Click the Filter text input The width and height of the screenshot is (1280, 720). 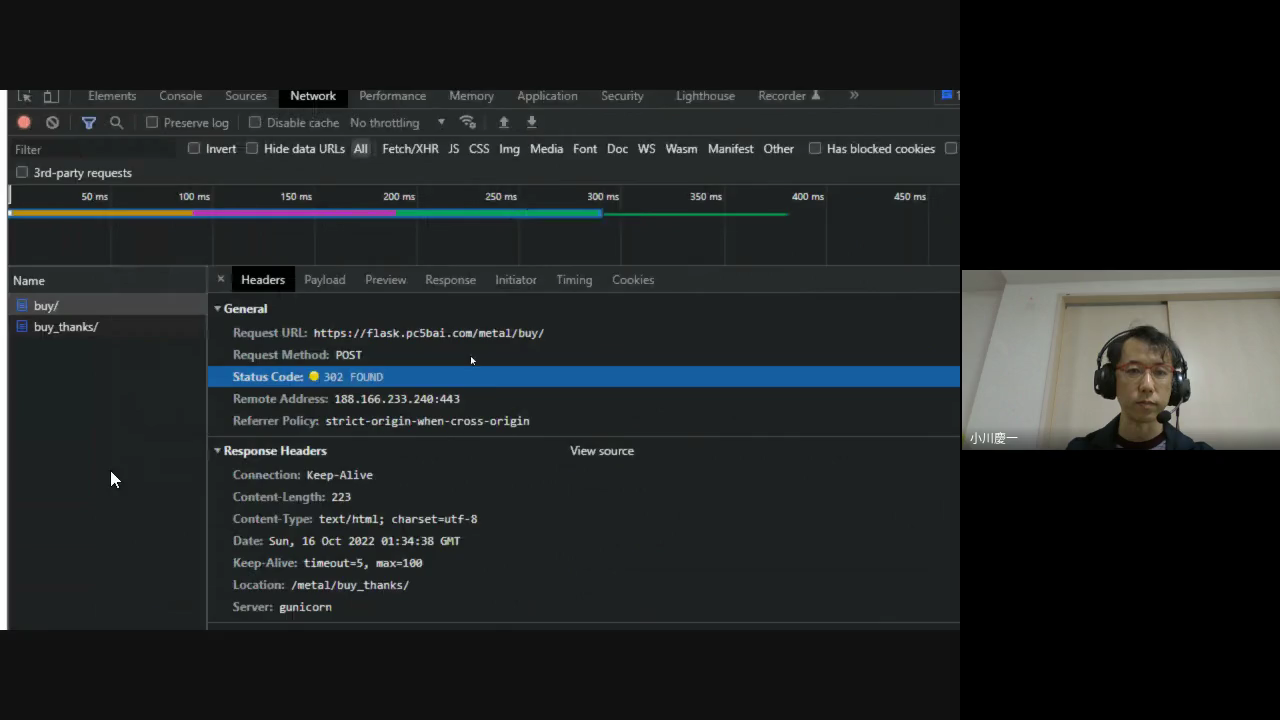[x=90, y=149]
